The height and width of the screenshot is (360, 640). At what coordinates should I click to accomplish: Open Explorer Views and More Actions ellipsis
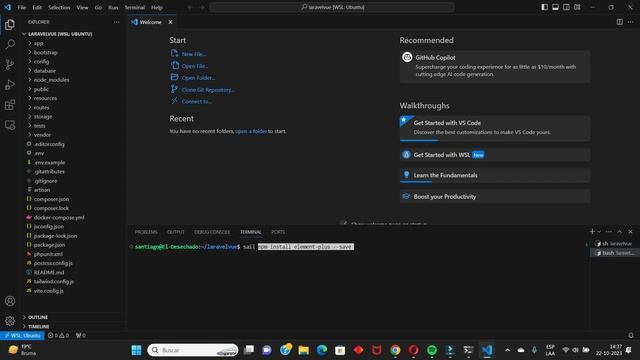click(117, 22)
